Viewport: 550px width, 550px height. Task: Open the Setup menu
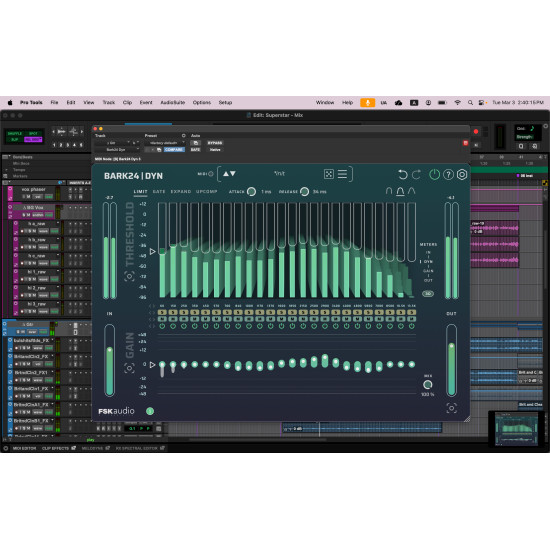(x=225, y=102)
